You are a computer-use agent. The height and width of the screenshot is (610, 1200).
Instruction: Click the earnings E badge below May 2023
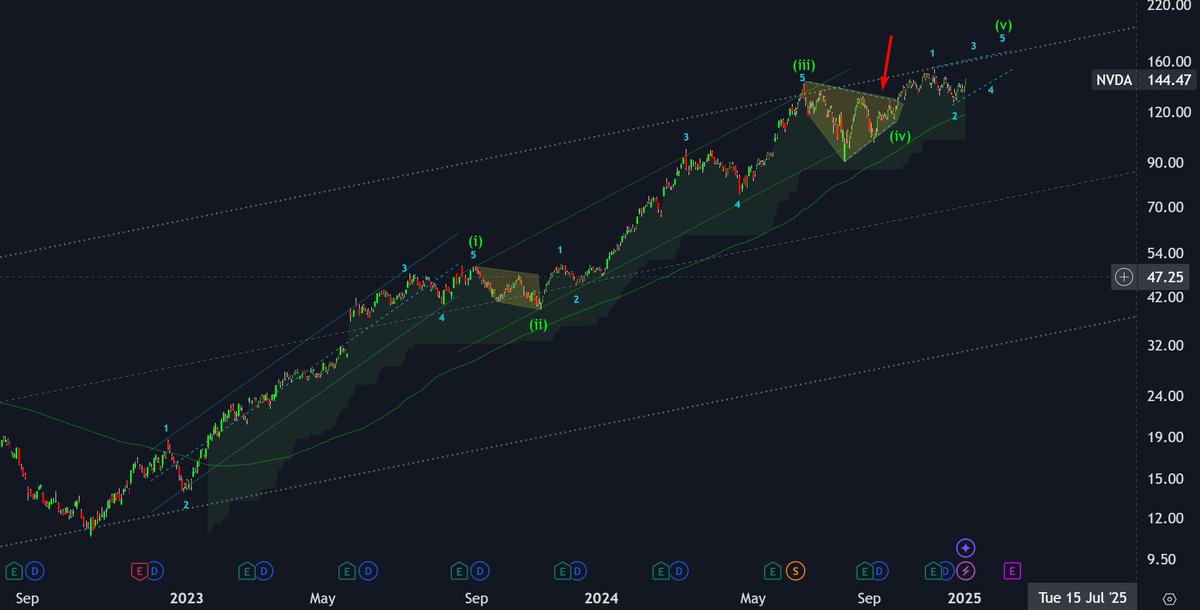pos(348,571)
